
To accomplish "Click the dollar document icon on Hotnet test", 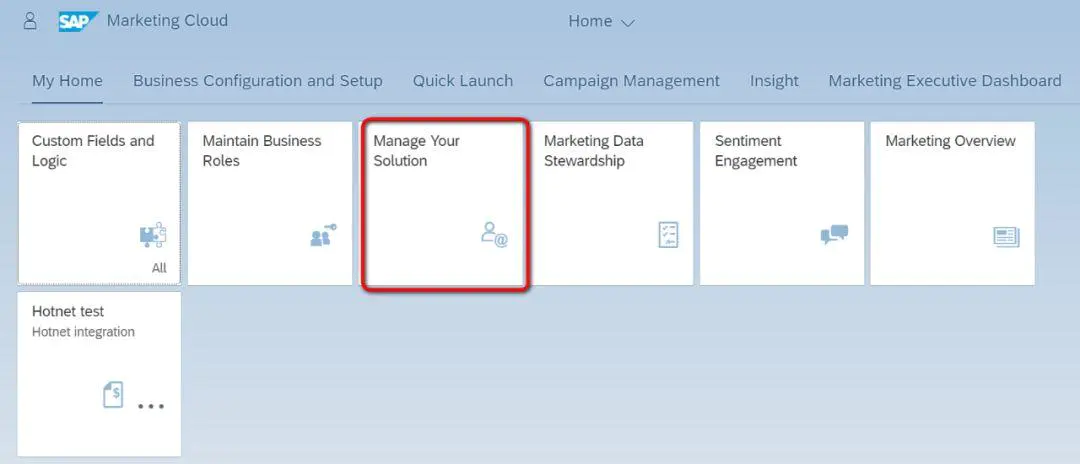I will [x=113, y=395].
